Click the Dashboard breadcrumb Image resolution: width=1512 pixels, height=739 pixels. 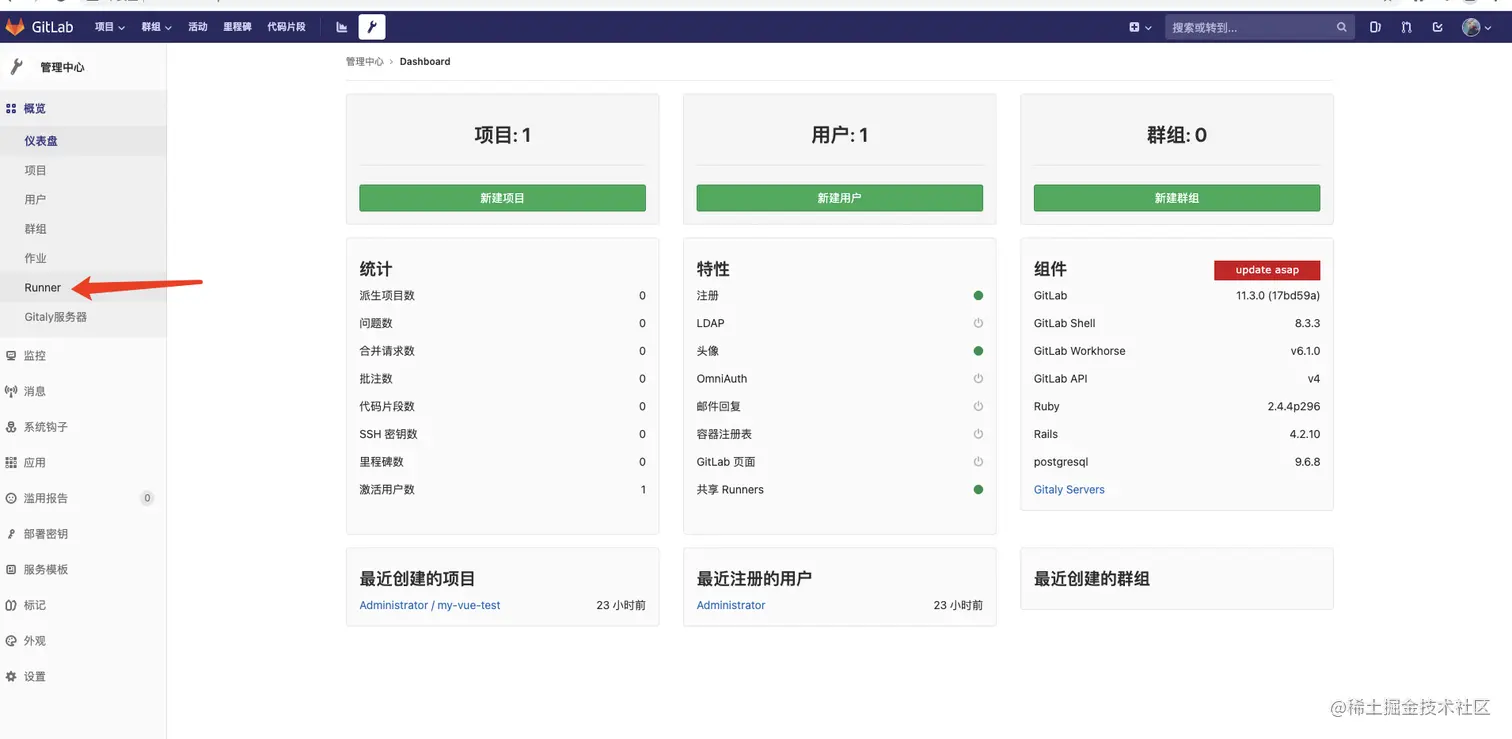tap(425, 62)
